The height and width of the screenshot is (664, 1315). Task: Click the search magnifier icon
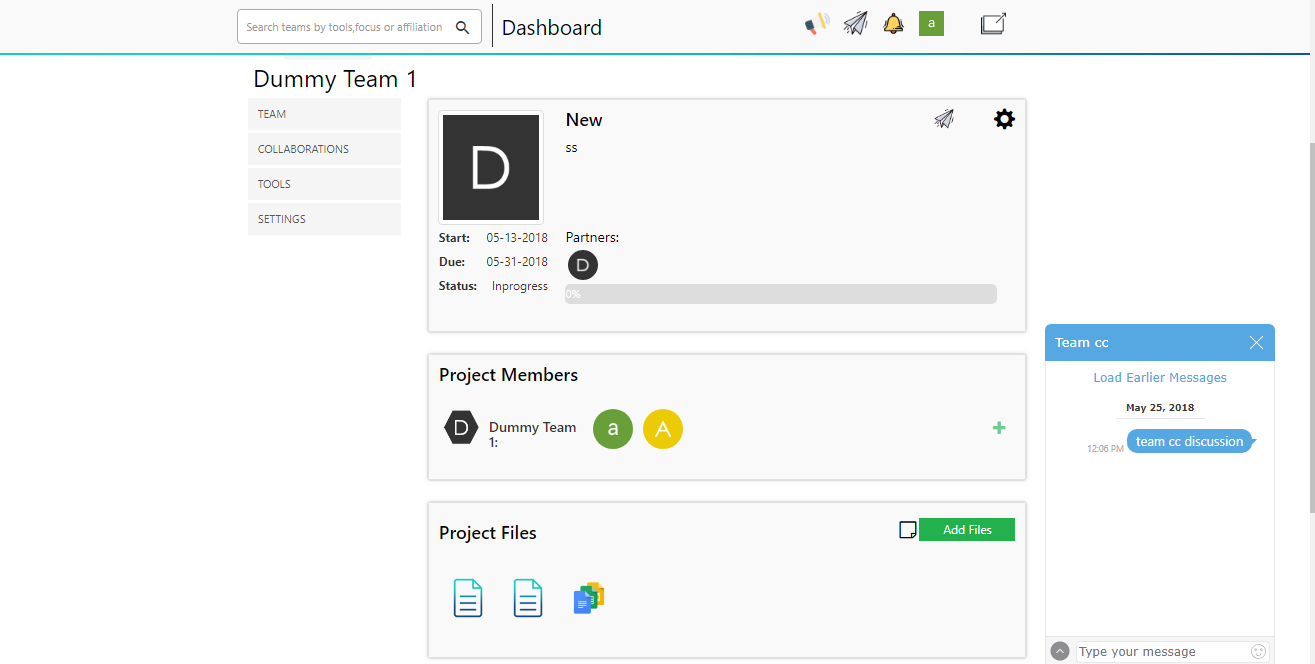(x=462, y=27)
